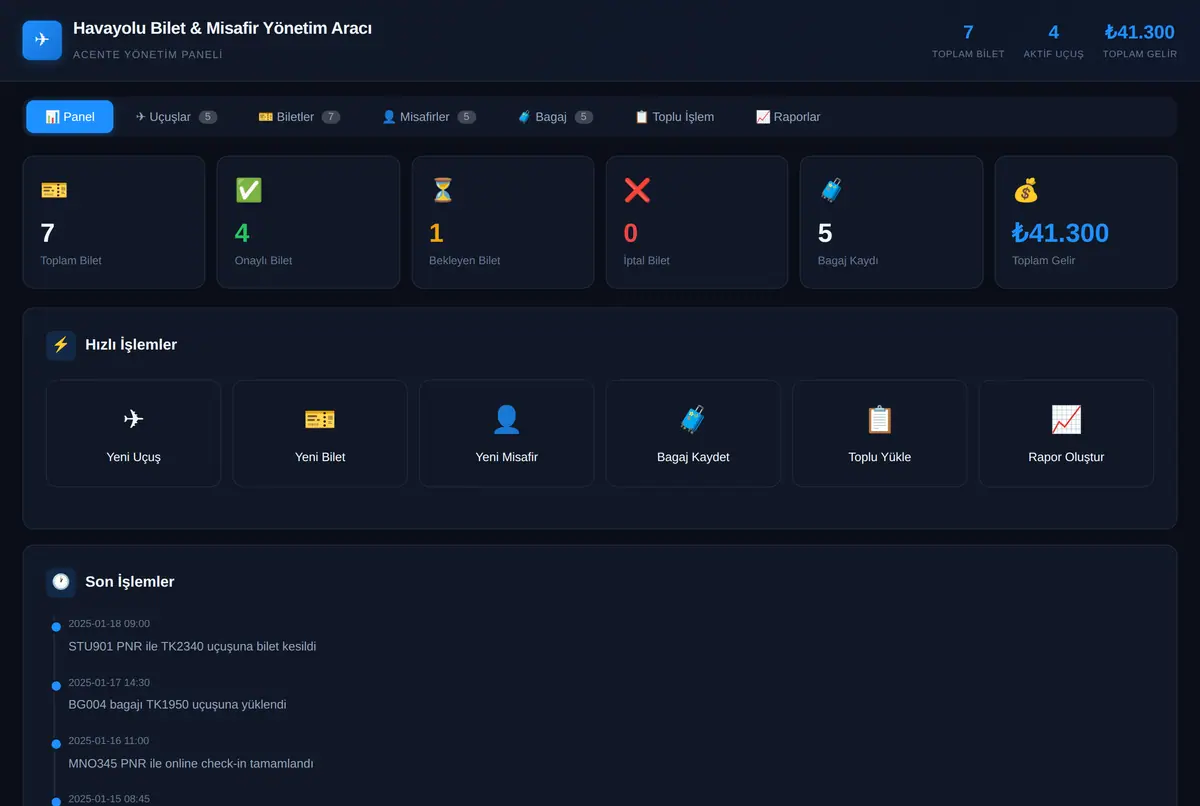Click the luggage icon above Bagaj Kaydı
Viewport: 1200px width, 806px height.
coord(831,190)
